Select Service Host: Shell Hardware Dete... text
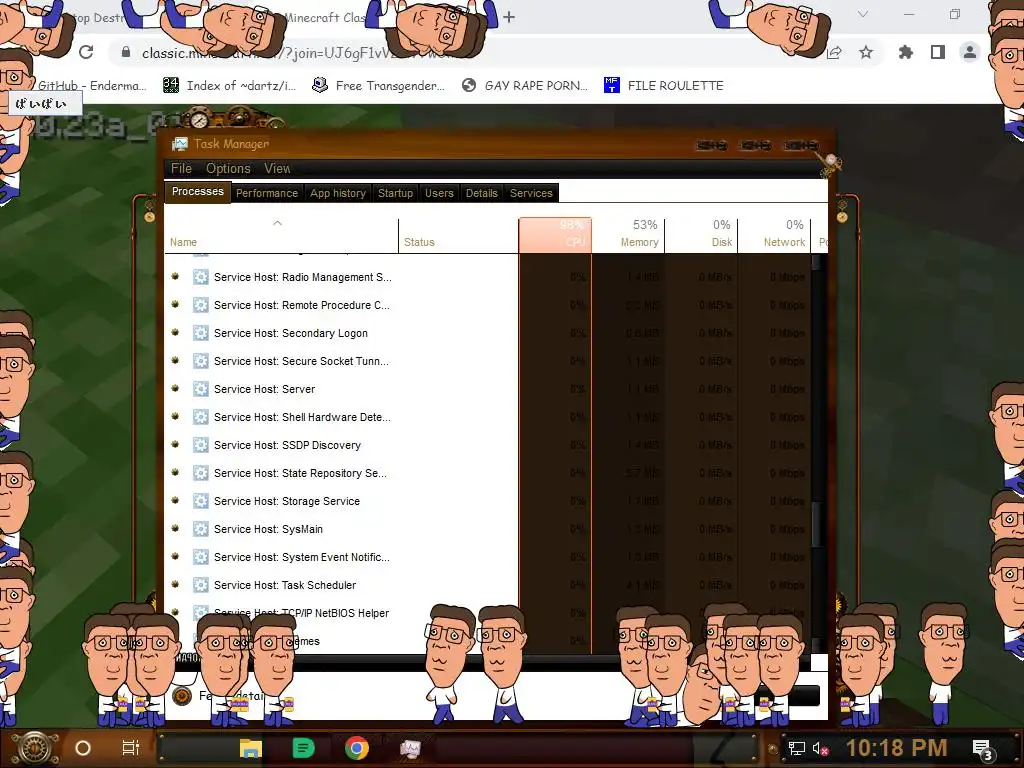Screen dimensions: 1024x768 (302, 417)
